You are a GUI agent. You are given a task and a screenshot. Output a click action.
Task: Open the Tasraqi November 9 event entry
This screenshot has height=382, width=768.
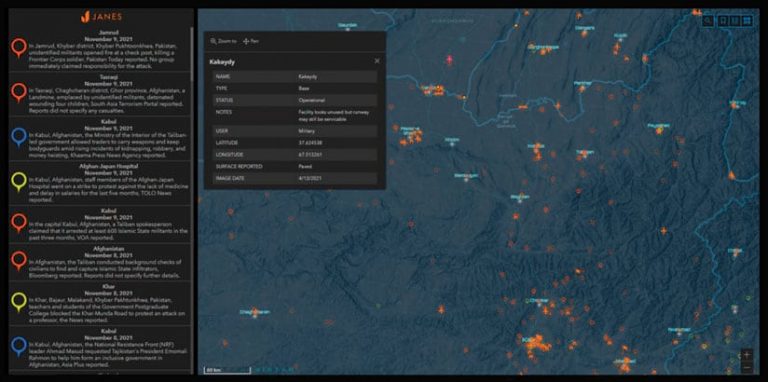pos(101,94)
